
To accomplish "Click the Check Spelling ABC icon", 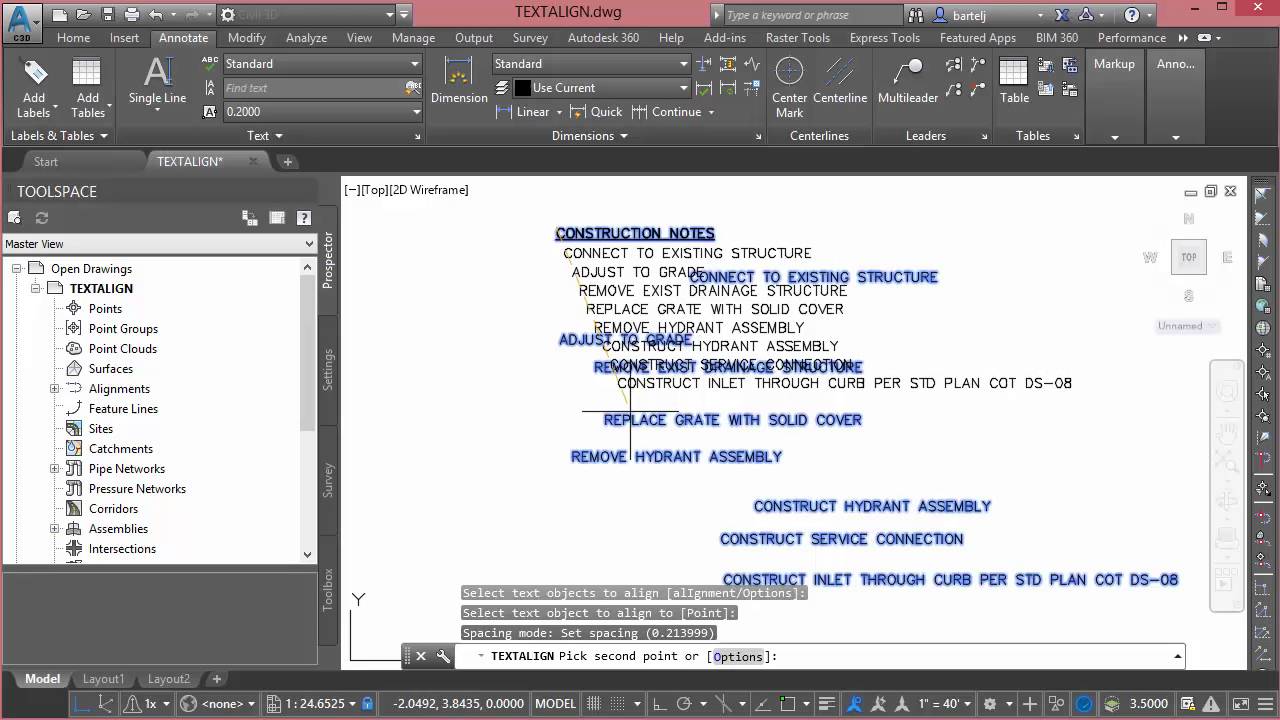I will pyautogui.click(x=209, y=63).
